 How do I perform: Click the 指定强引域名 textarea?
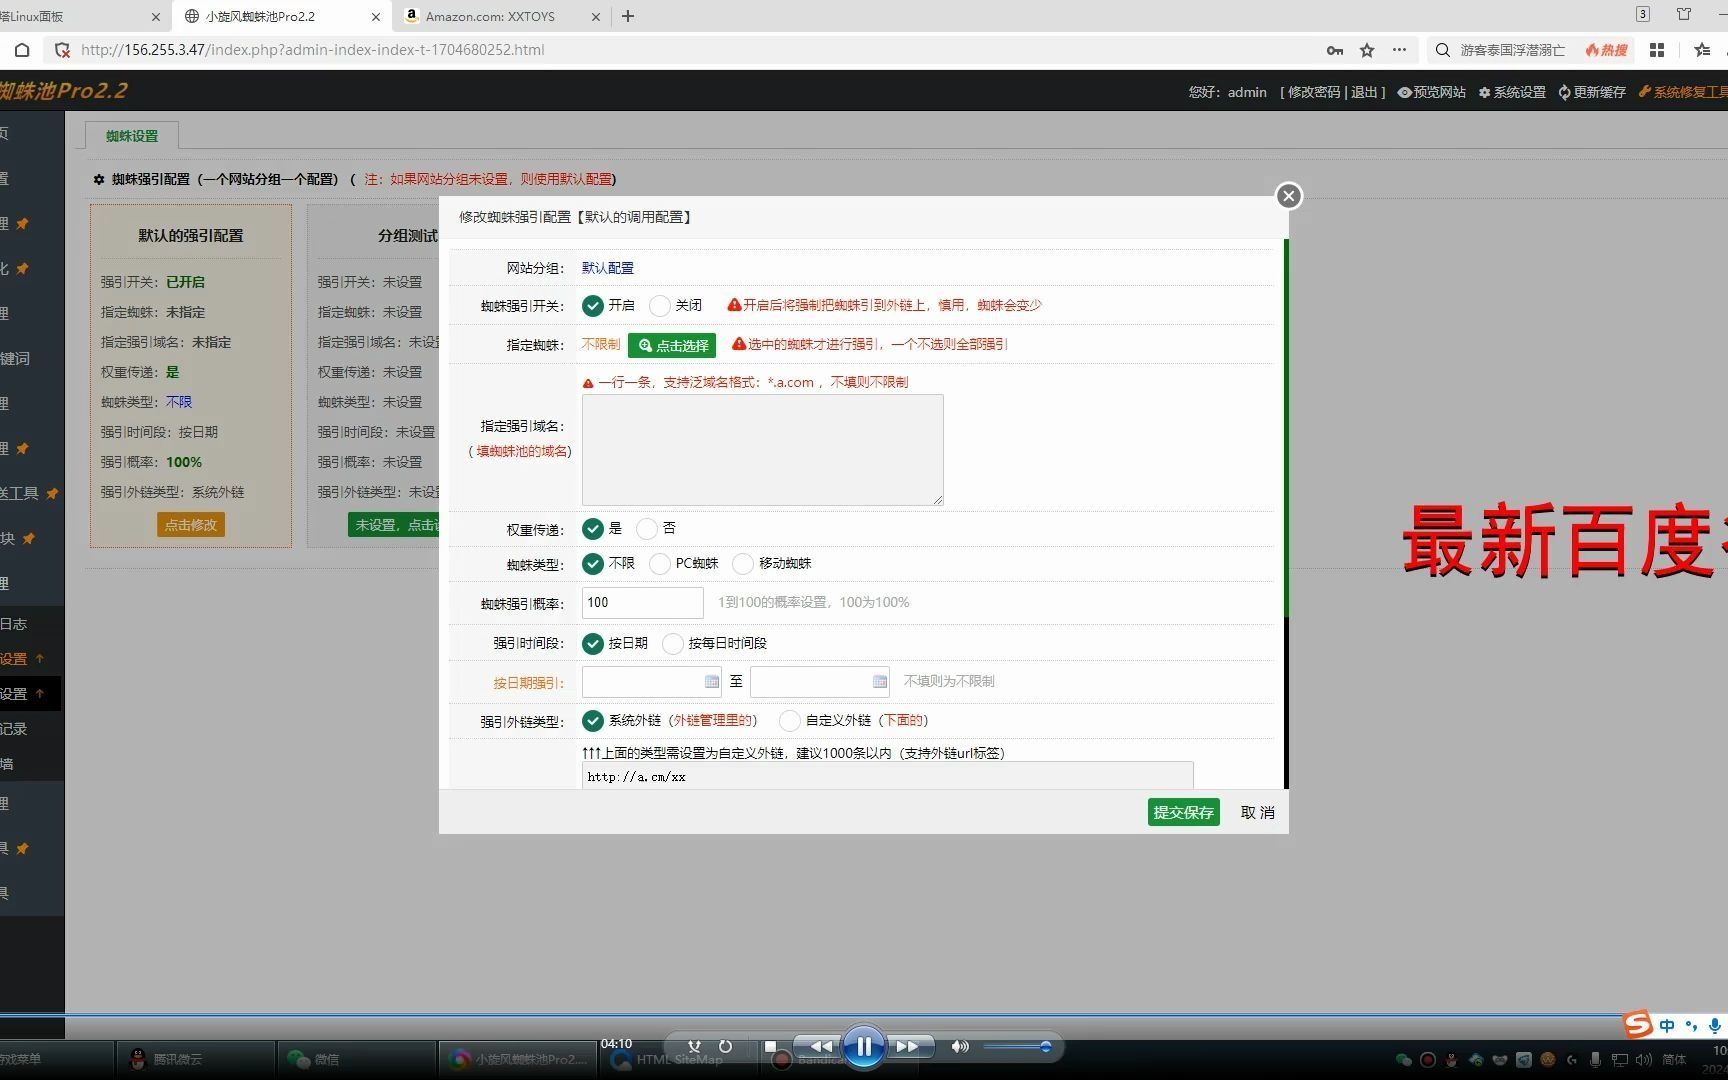763,450
